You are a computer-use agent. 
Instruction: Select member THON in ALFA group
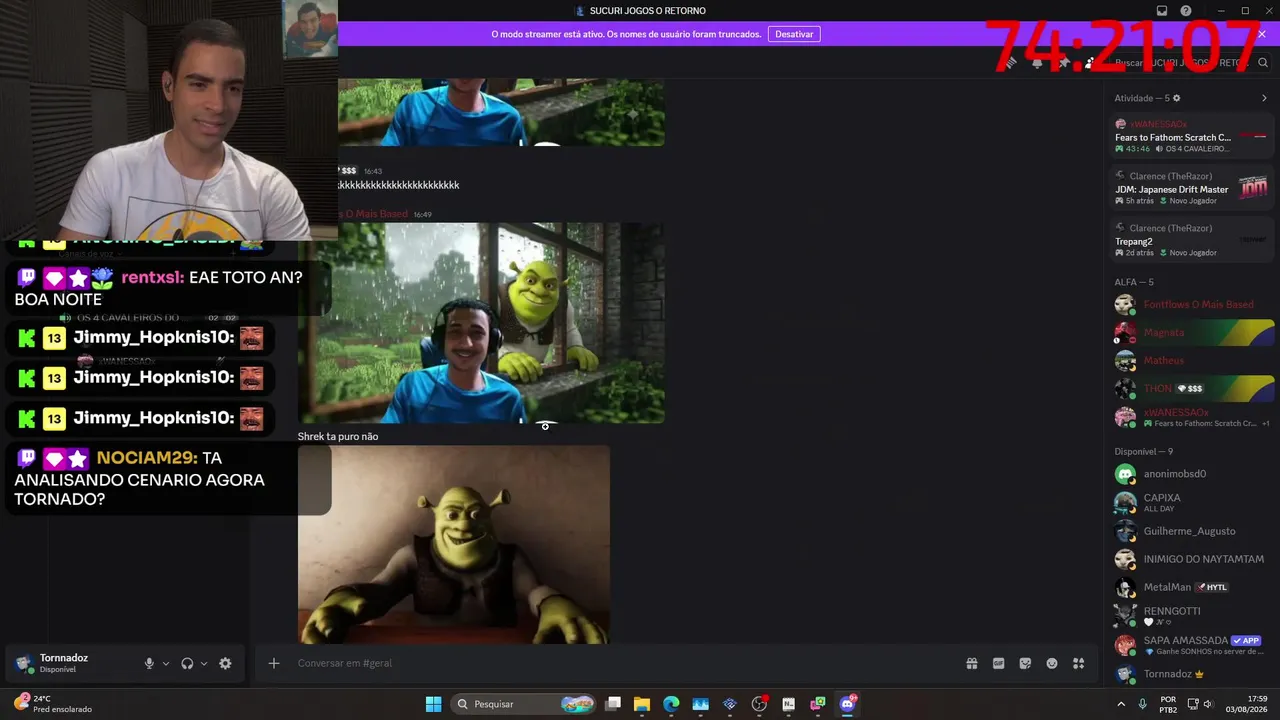tap(1194, 388)
